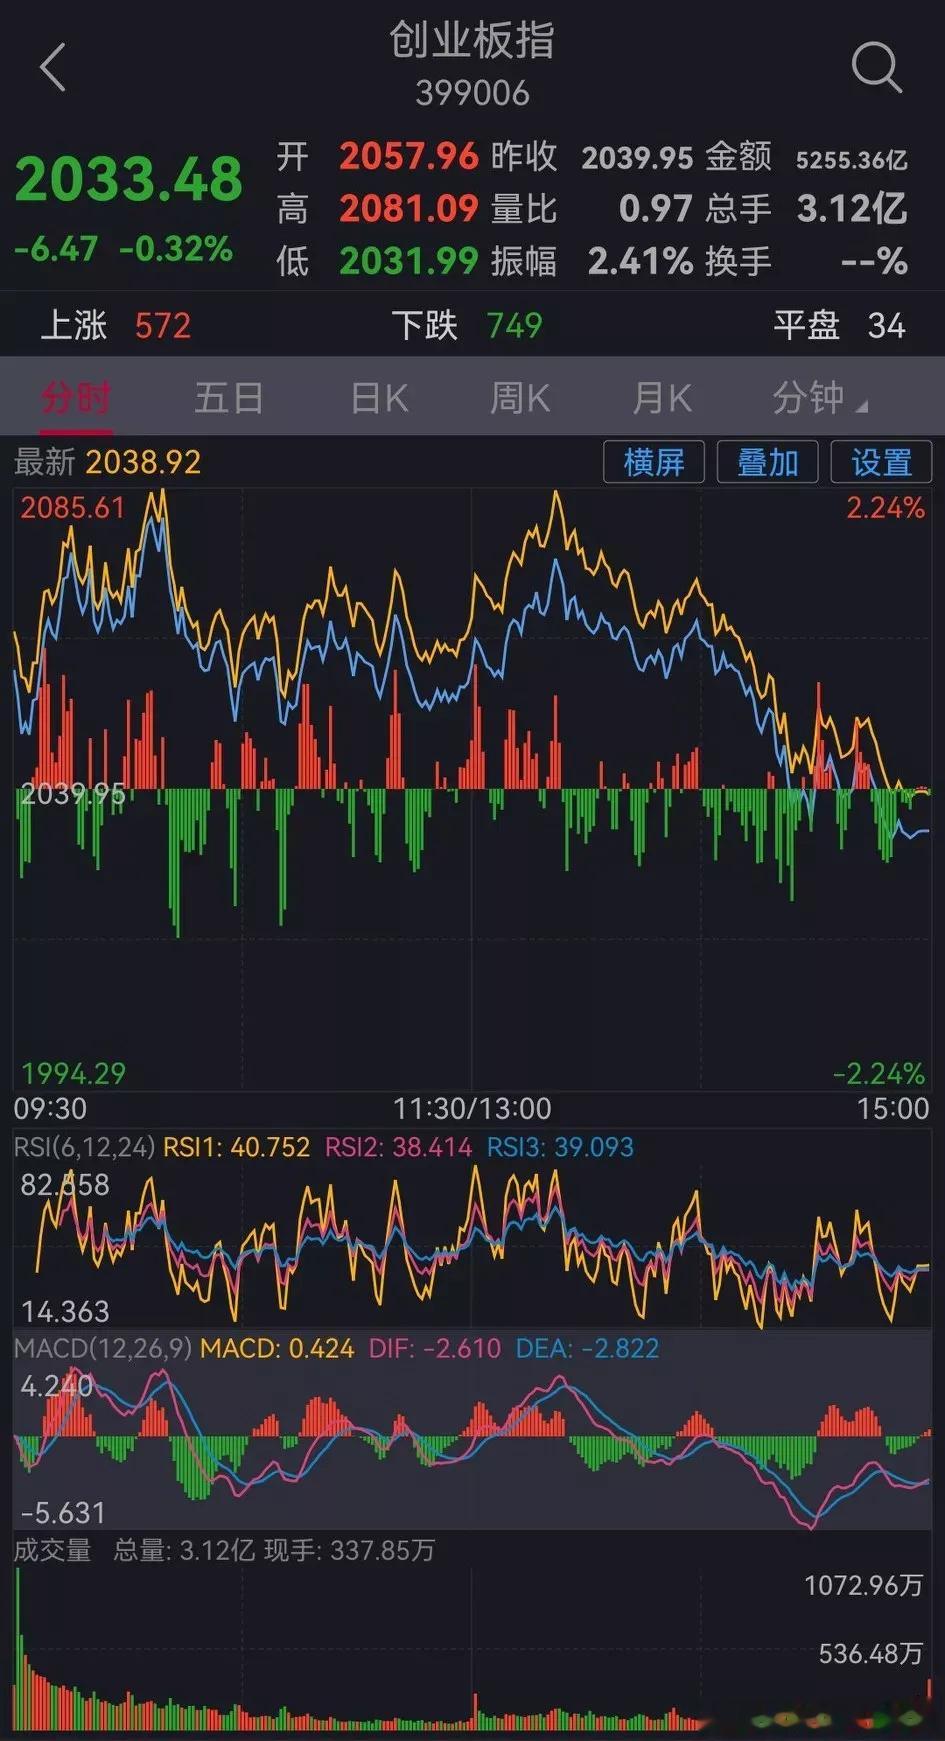Tap the 最新 2038.92 label
This screenshot has width=945, height=1741.
point(107,462)
